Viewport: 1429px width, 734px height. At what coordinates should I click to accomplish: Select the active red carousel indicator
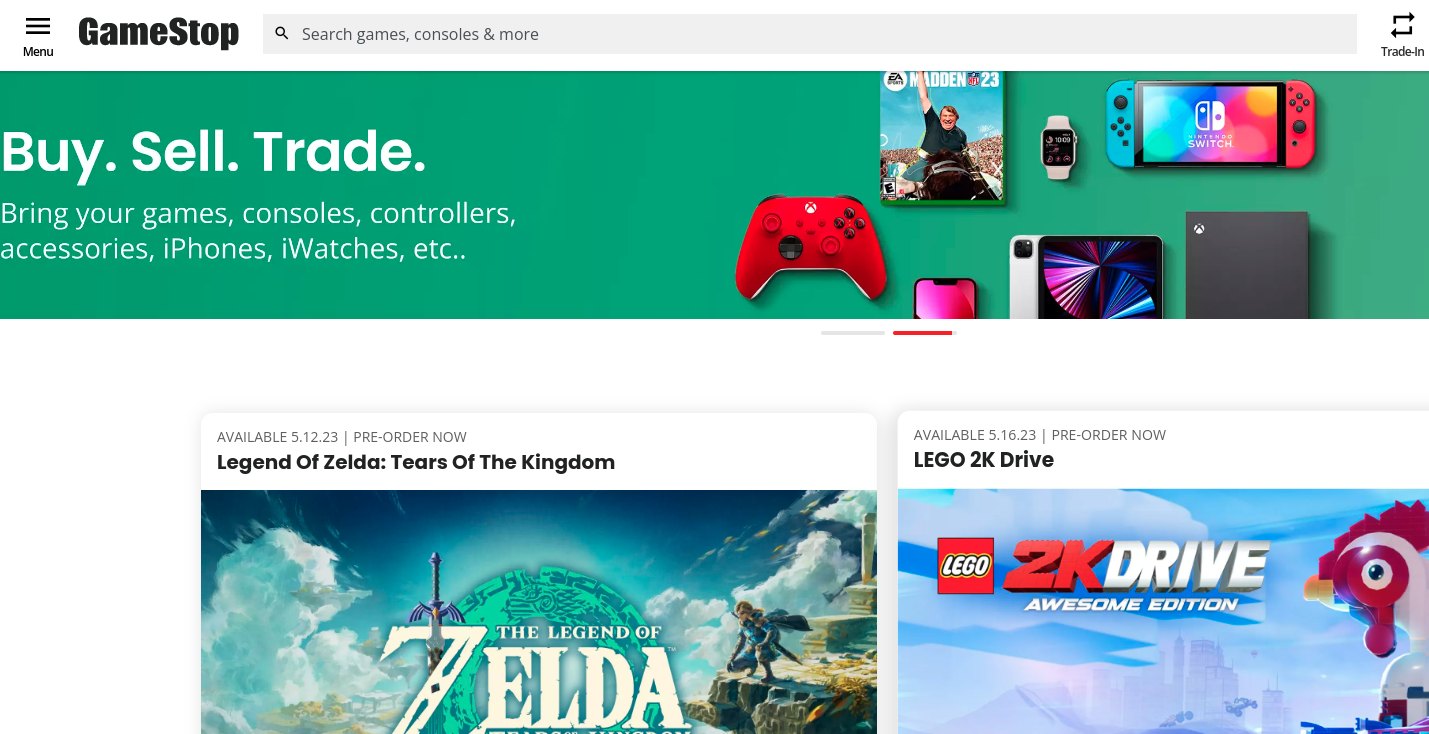coord(923,332)
